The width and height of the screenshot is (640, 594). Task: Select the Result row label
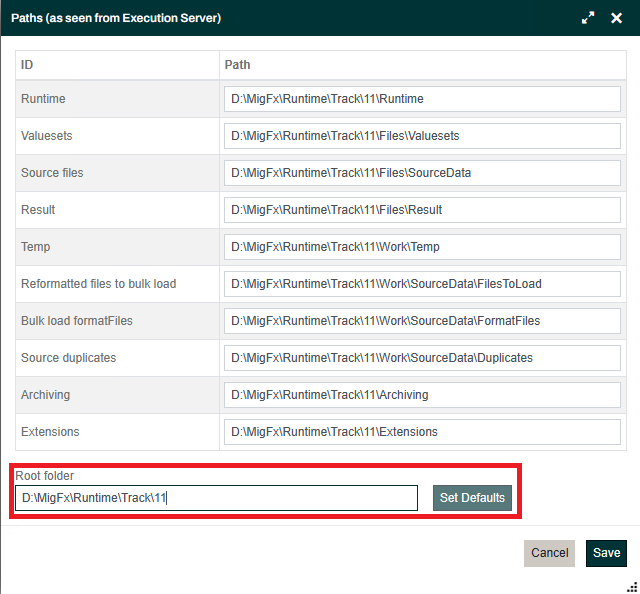pos(38,210)
